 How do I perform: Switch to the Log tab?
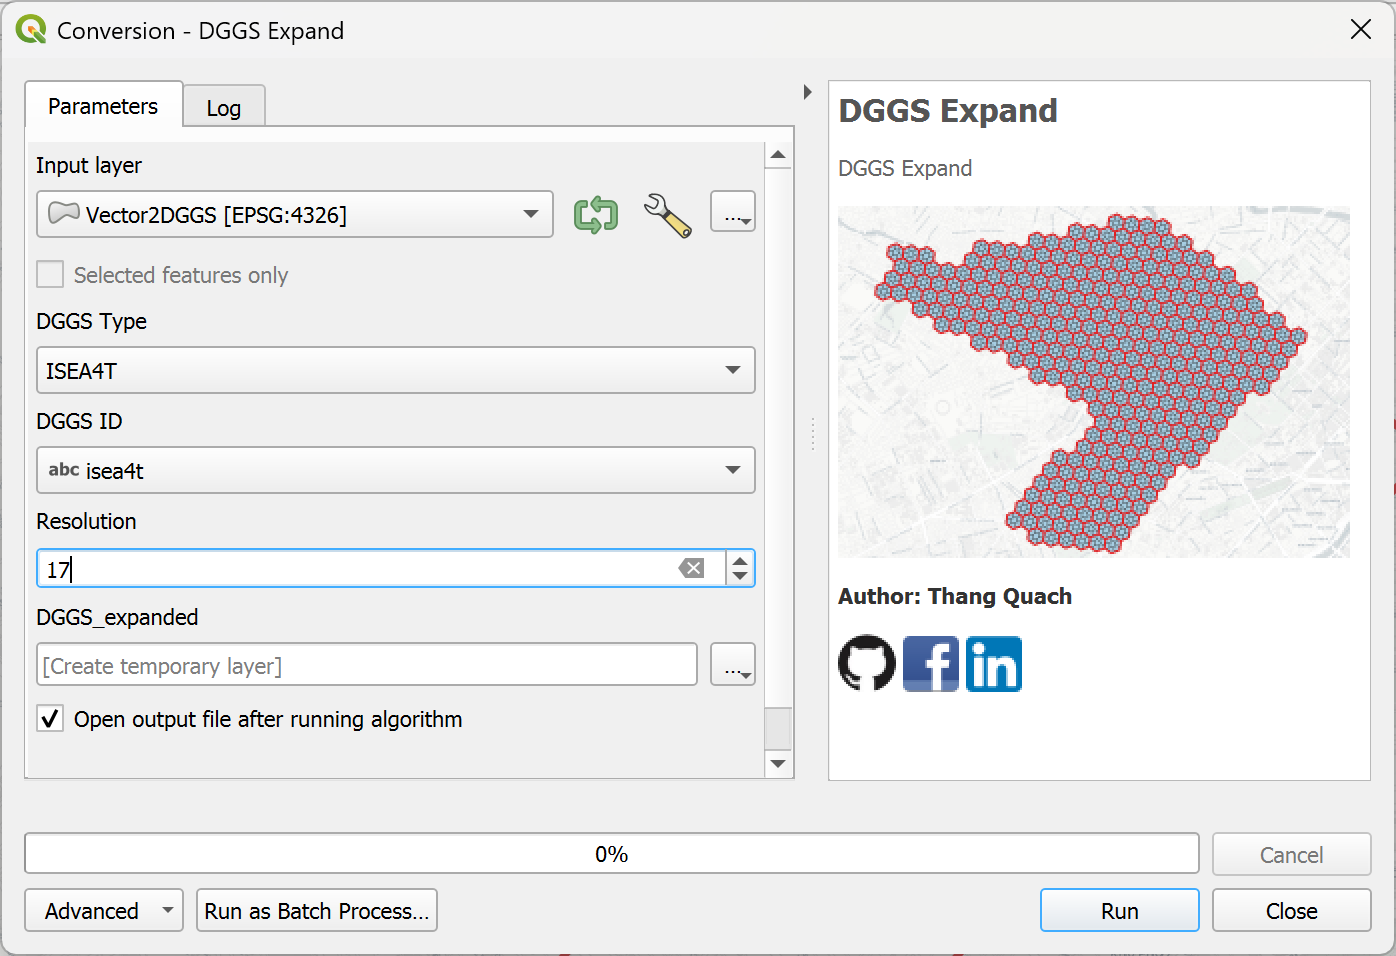tap(224, 107)
